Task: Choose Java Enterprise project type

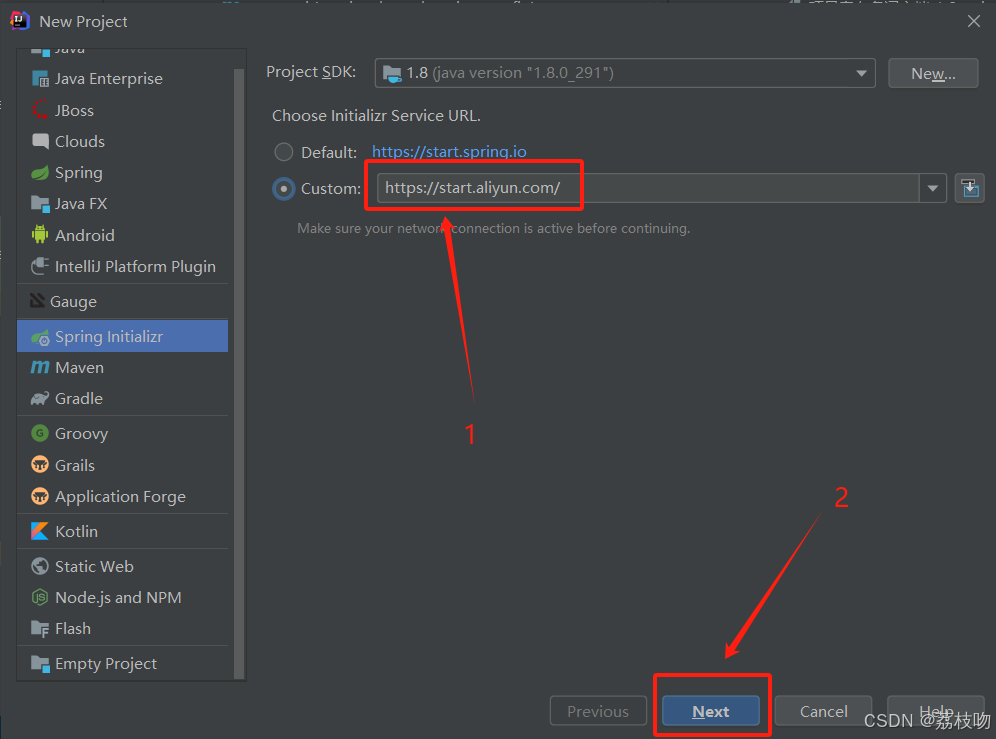Action: (123, 79)
